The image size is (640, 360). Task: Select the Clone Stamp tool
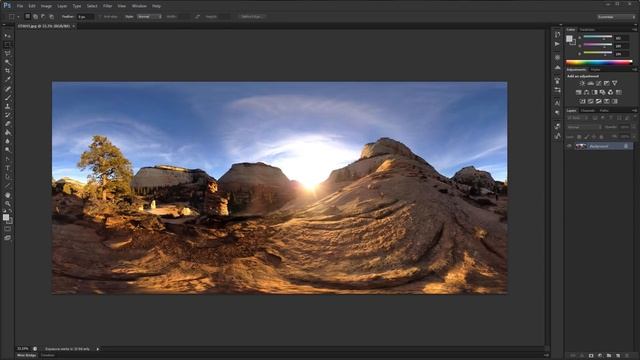(x=7, y=106)
